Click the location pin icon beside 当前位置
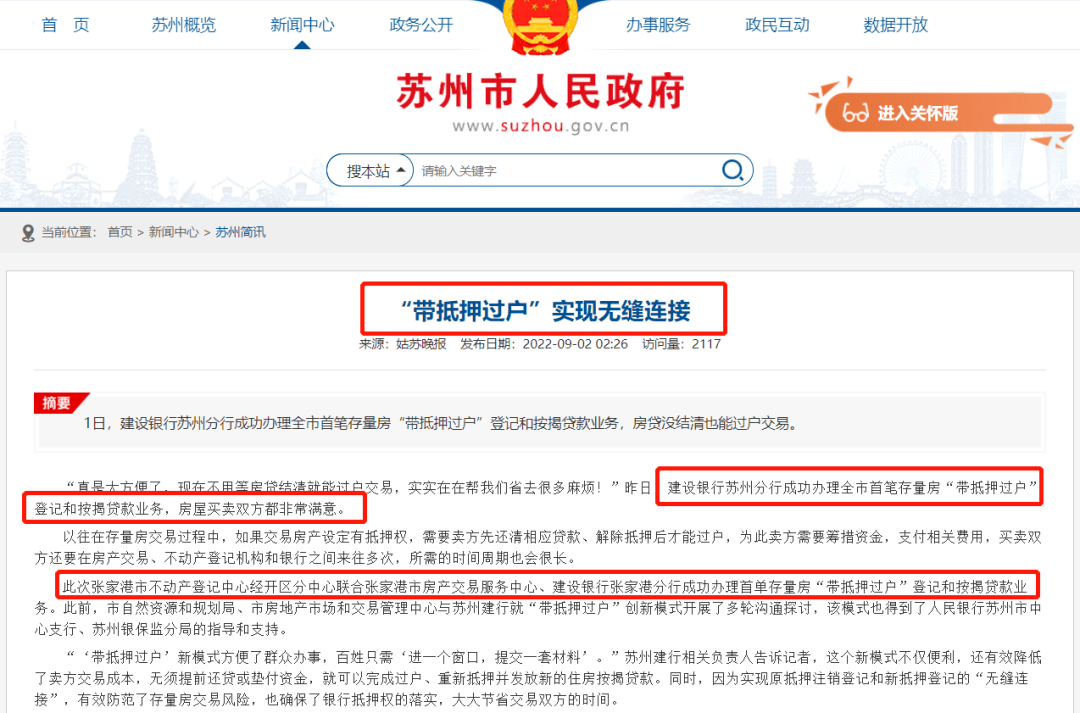 coord(28,232)
